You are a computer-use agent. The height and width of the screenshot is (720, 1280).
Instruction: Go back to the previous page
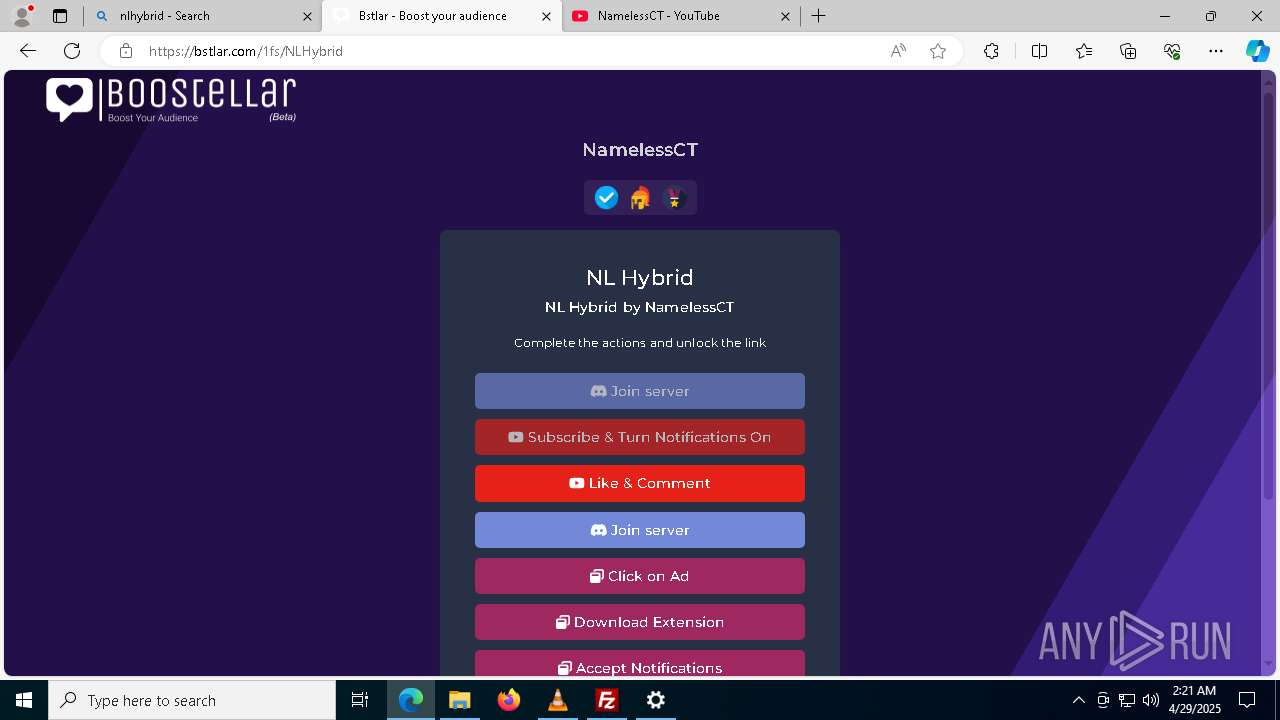tap(28, 51)
